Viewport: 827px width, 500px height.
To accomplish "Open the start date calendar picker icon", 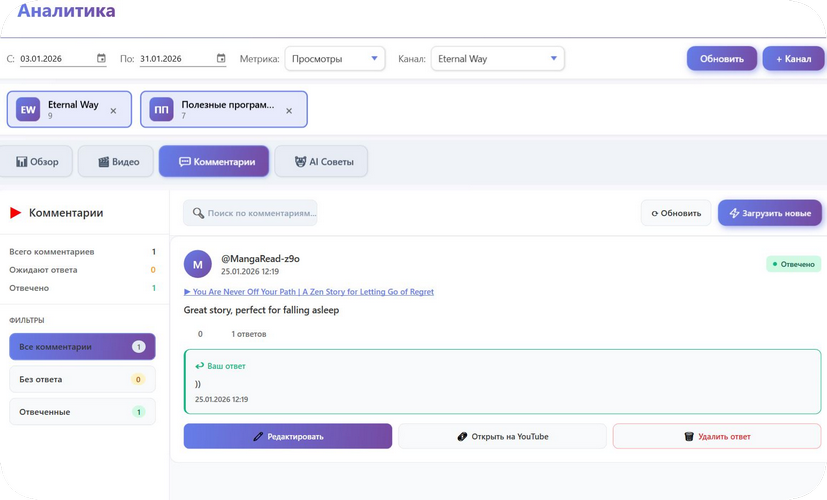I will 101,59.
